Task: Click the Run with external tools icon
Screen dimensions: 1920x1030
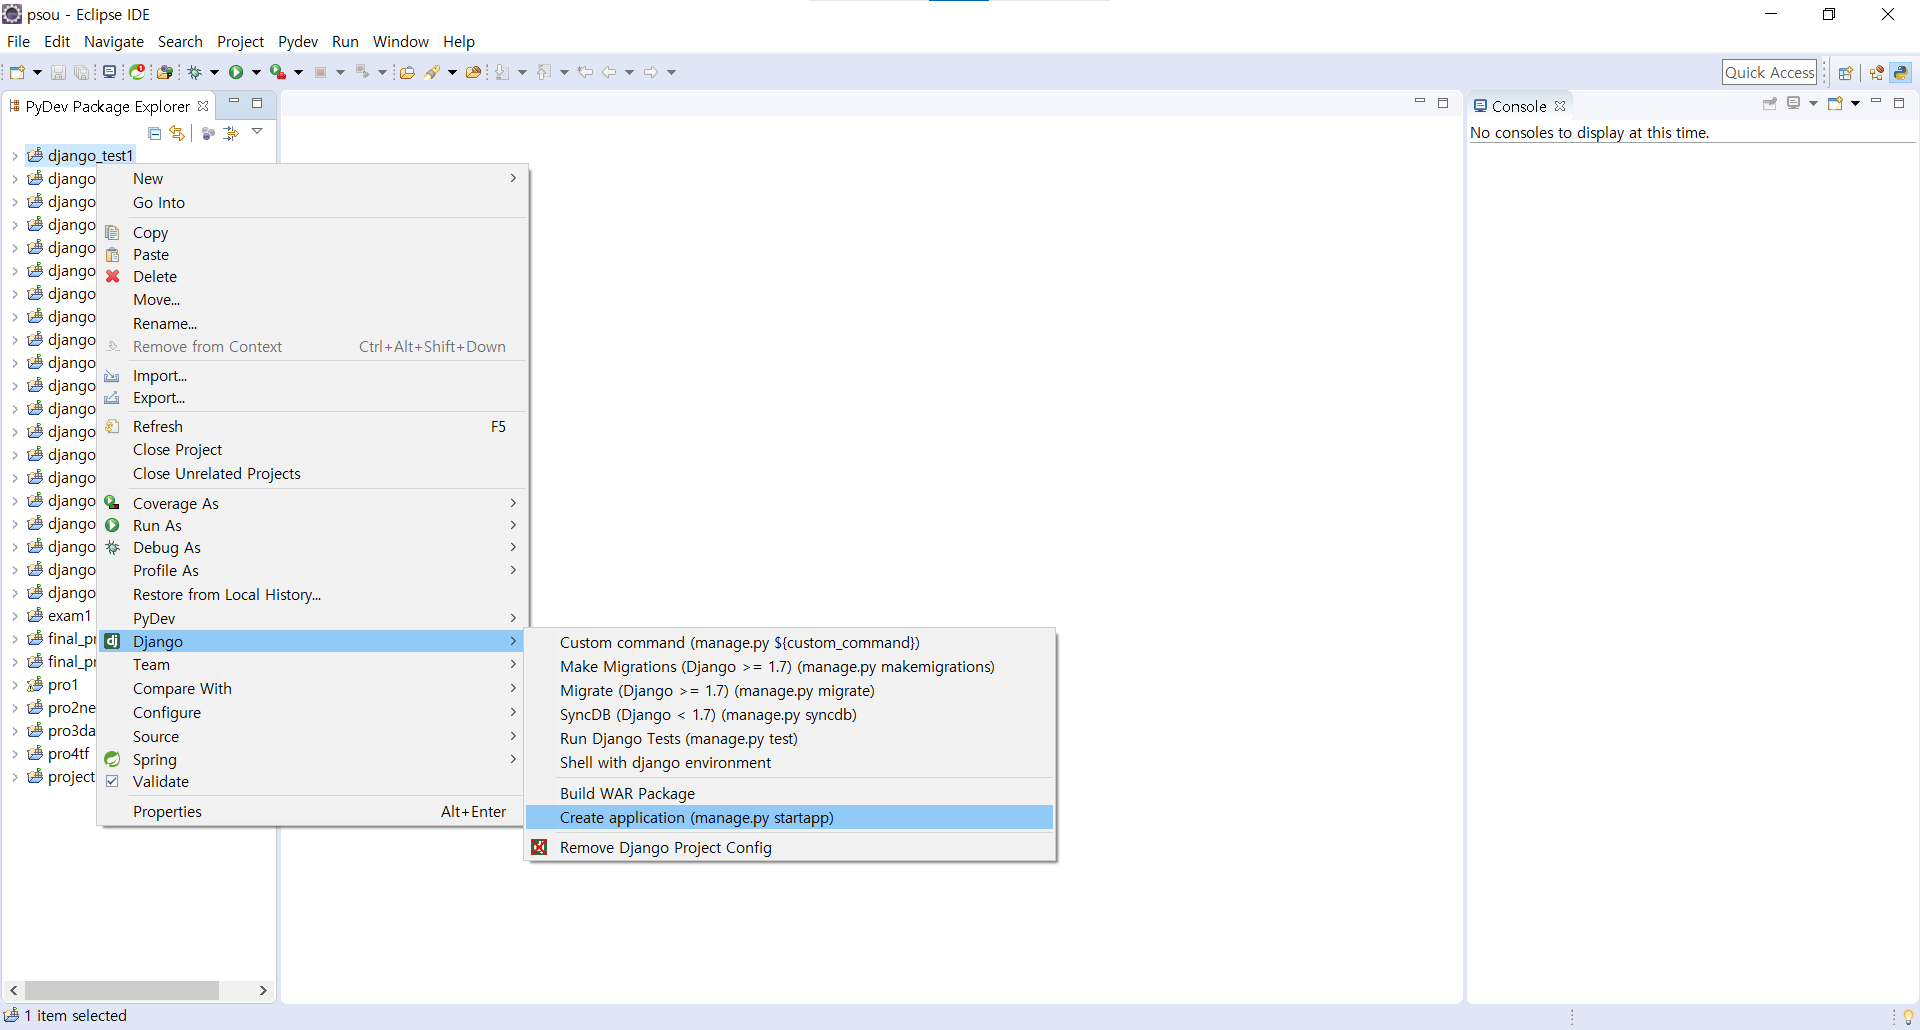Action: click(x=278, y=72)
